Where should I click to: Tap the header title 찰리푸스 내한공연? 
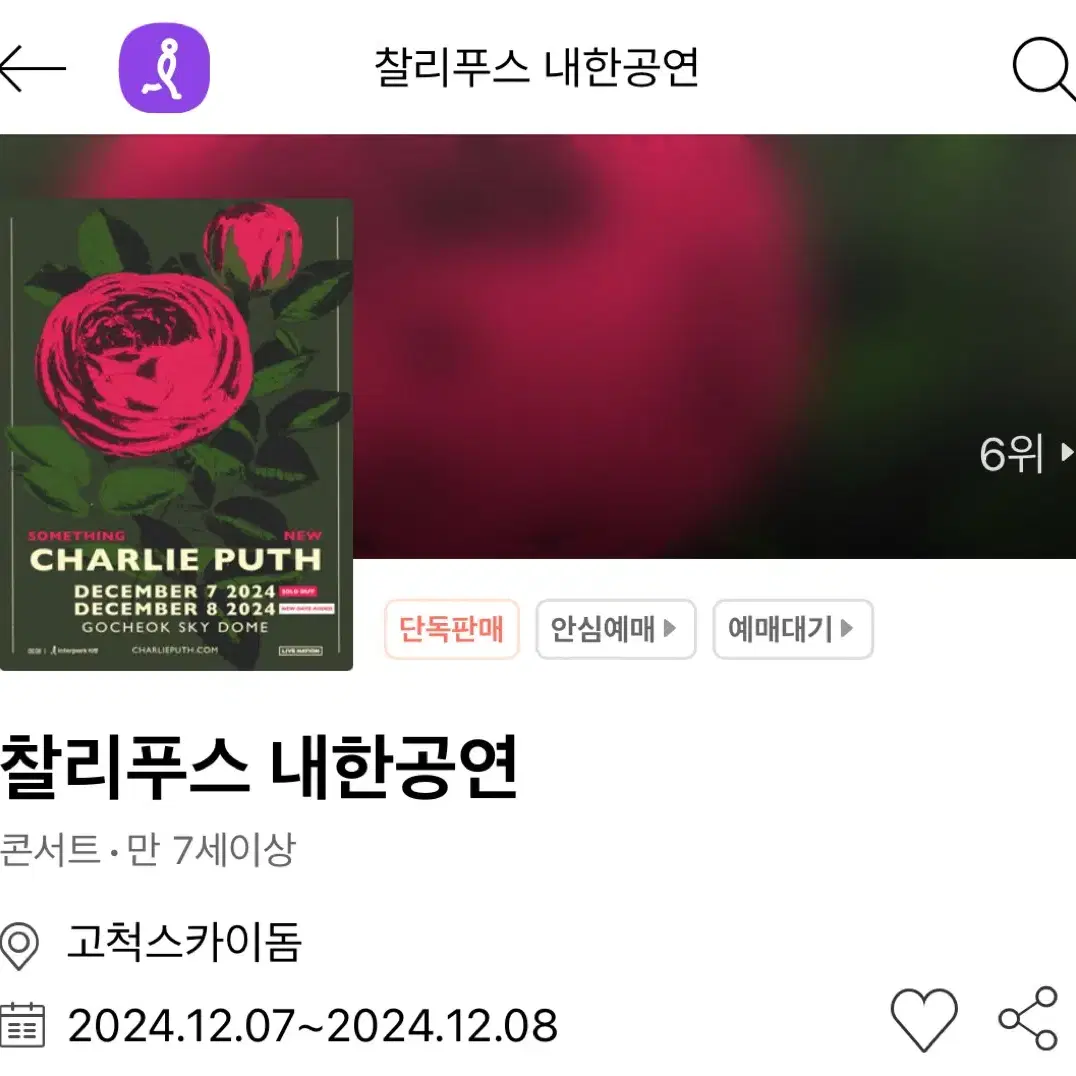(537, 67)
